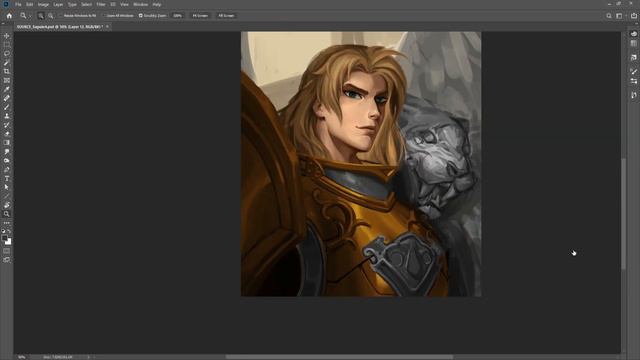Image resolution: width=640 pixels, height=360 pixels.
Task: Select the Crop tool
Action: click(7, 71)
